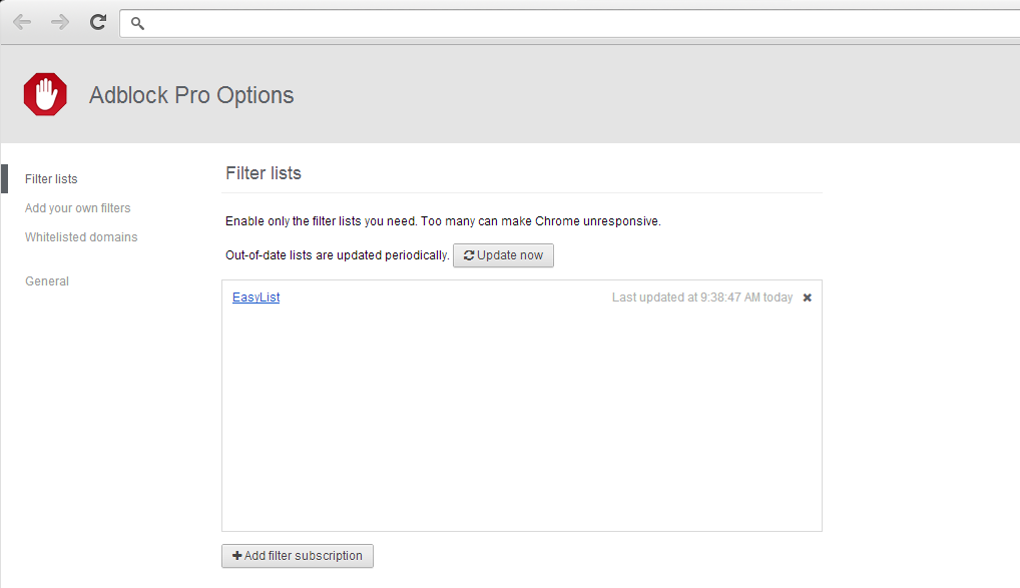Viewport: 1020px width, 588px height.
Task: Reload the current browser page
Action: tap(98, 22)
